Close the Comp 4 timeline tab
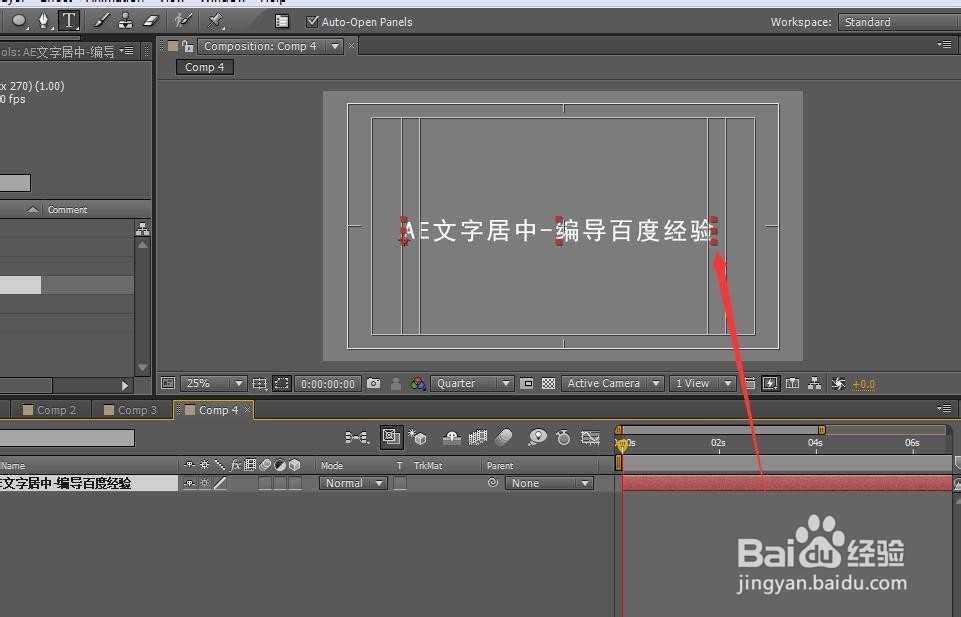Viewport: 961px width, 617px height. [248, 410]
